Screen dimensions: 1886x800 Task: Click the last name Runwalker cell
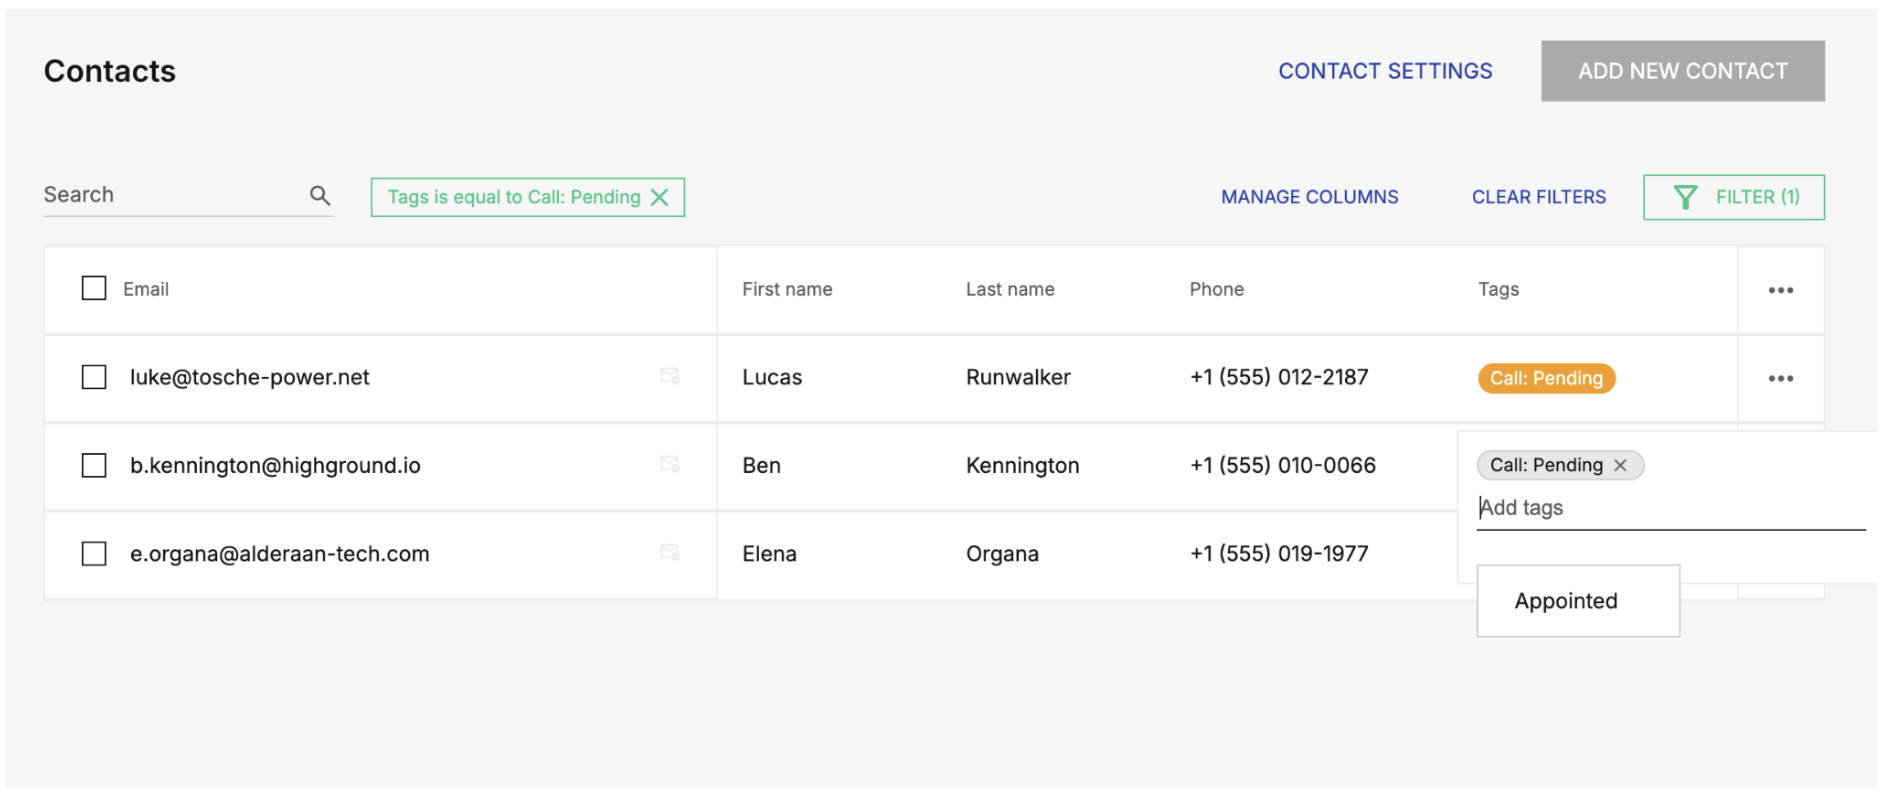[x=1018, y=377]
